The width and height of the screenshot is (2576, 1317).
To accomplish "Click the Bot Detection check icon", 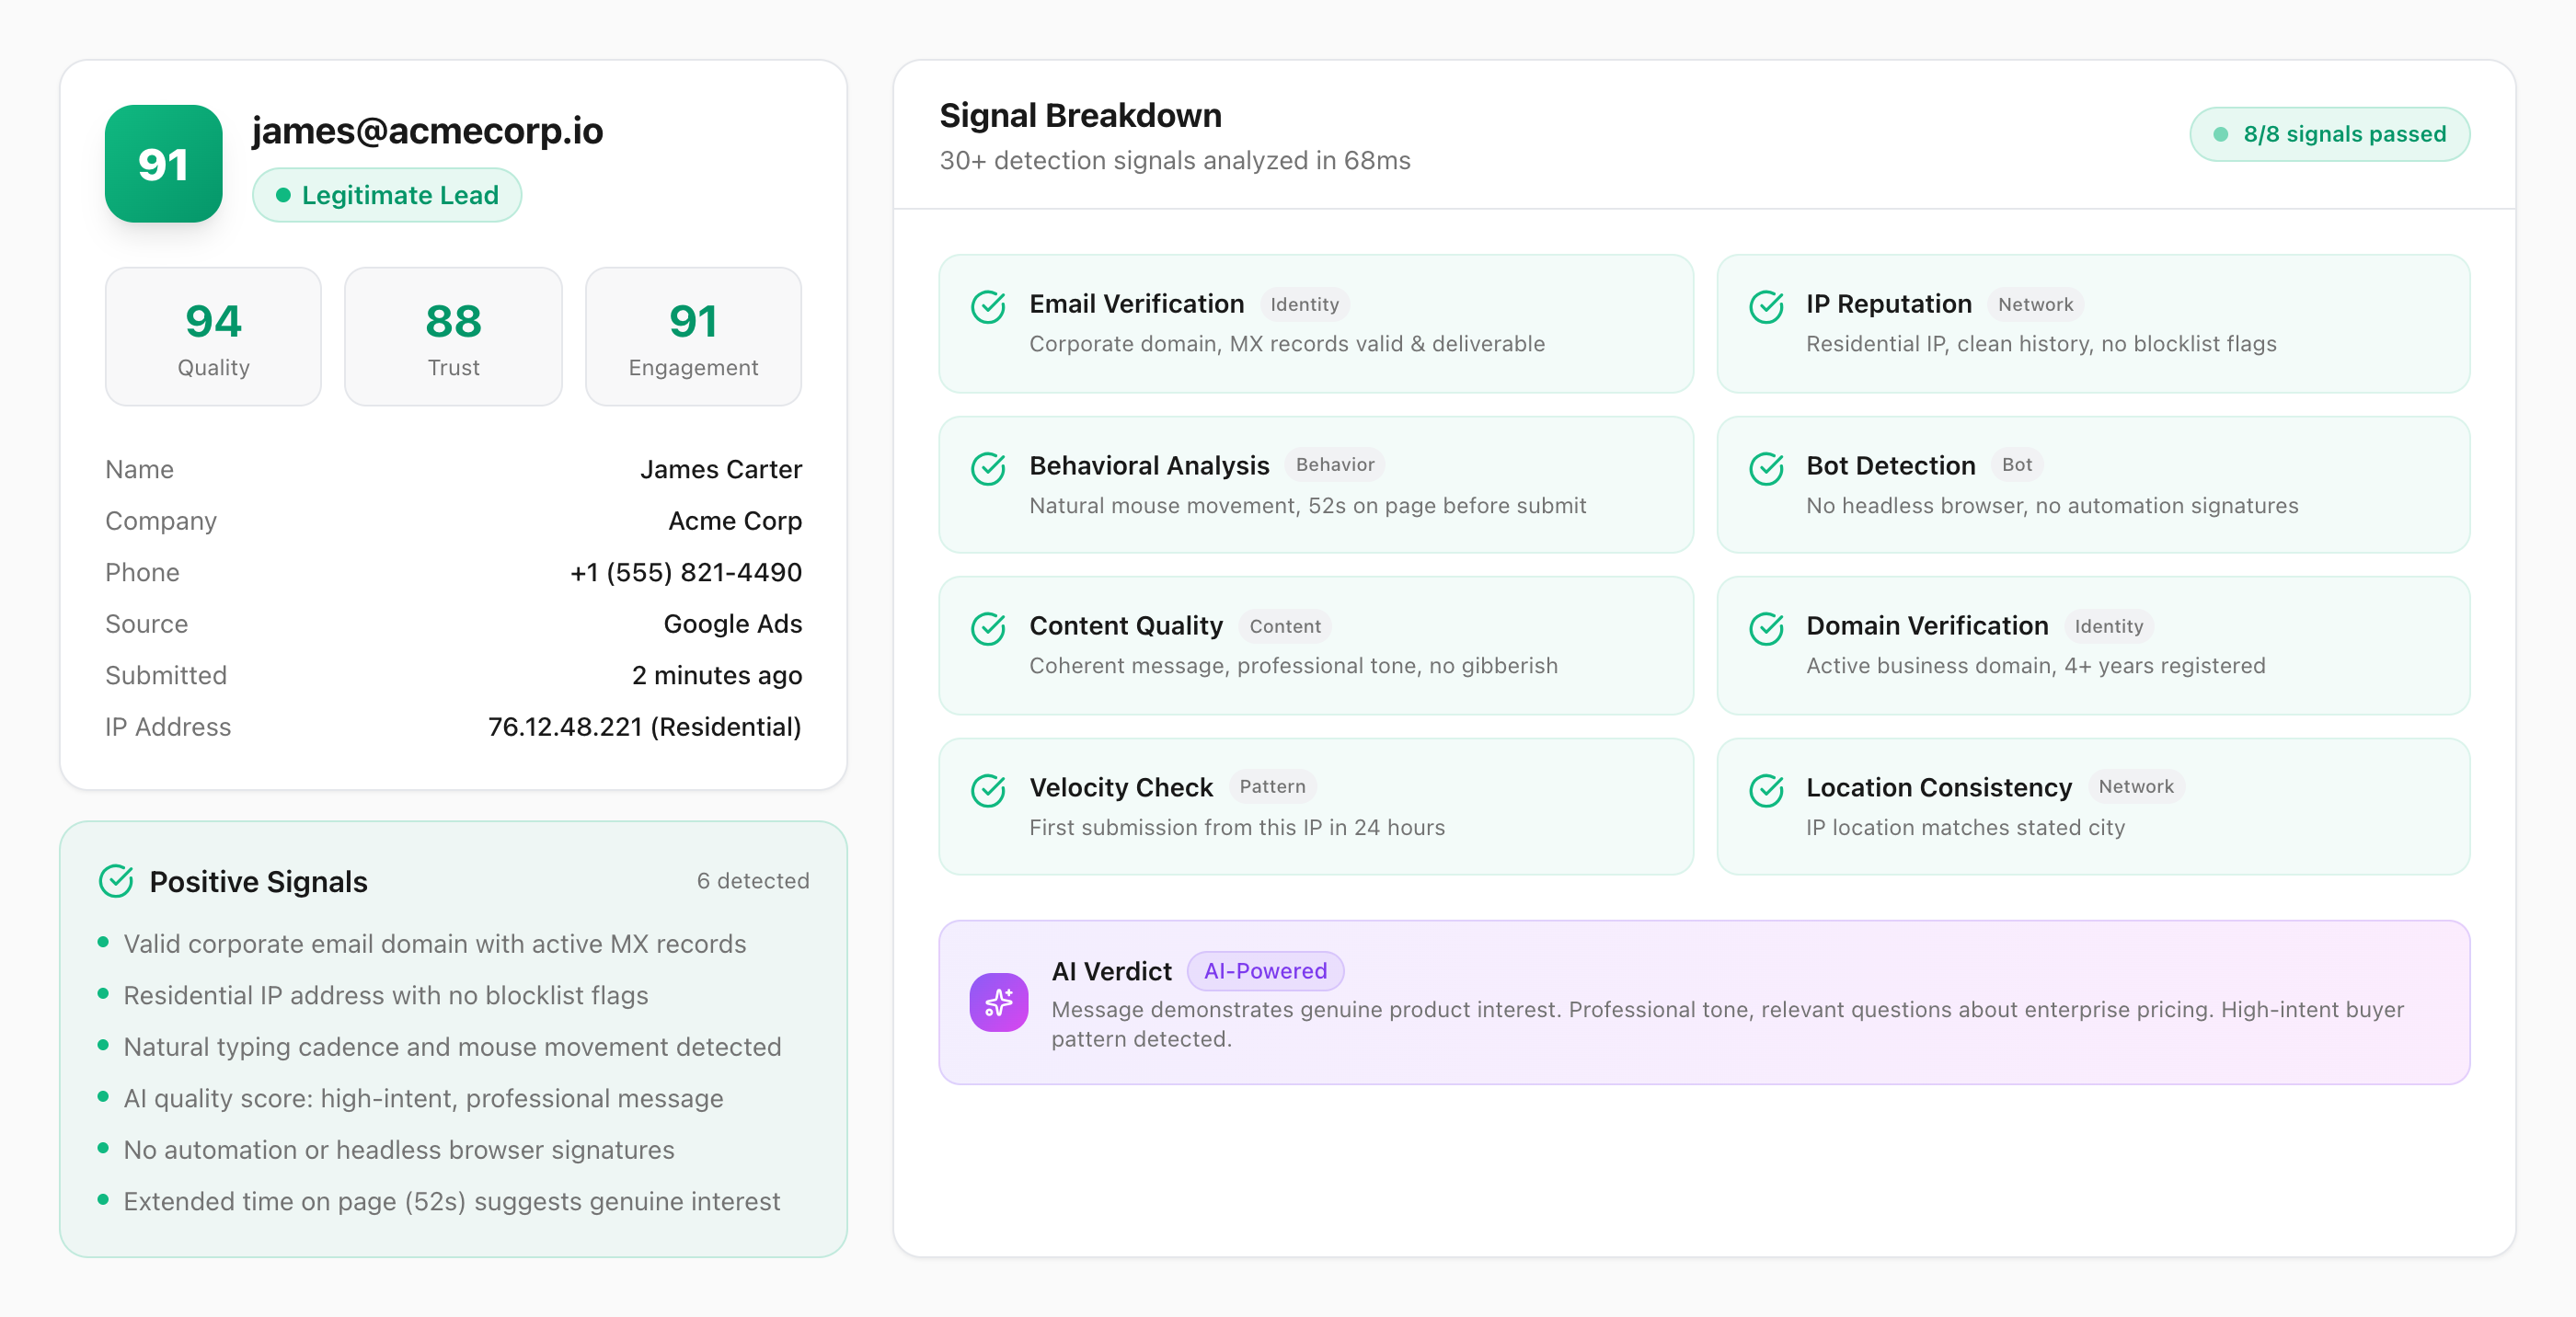I will point(1766,468).
